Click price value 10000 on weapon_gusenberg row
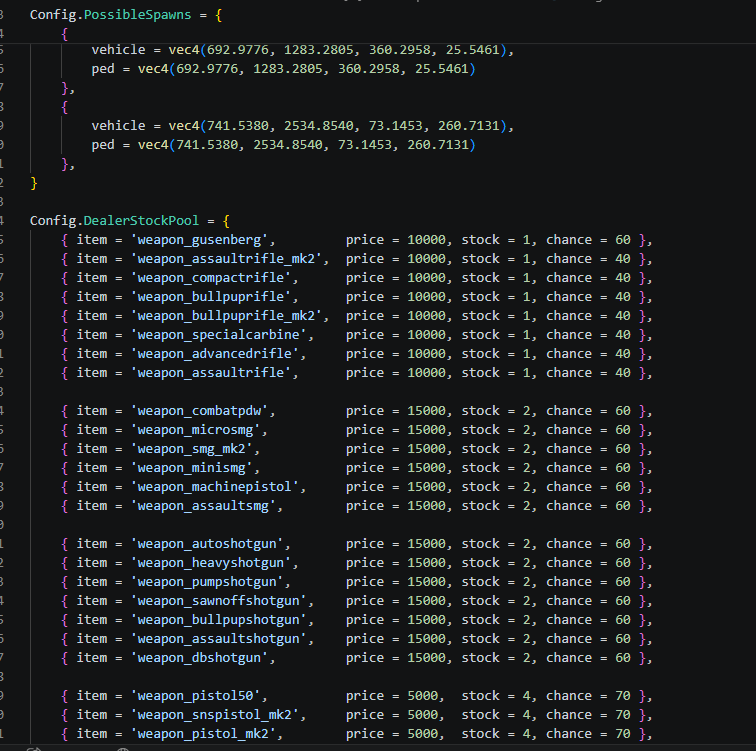This screenshot has height=751, width=756. click(x=427, y=240)
